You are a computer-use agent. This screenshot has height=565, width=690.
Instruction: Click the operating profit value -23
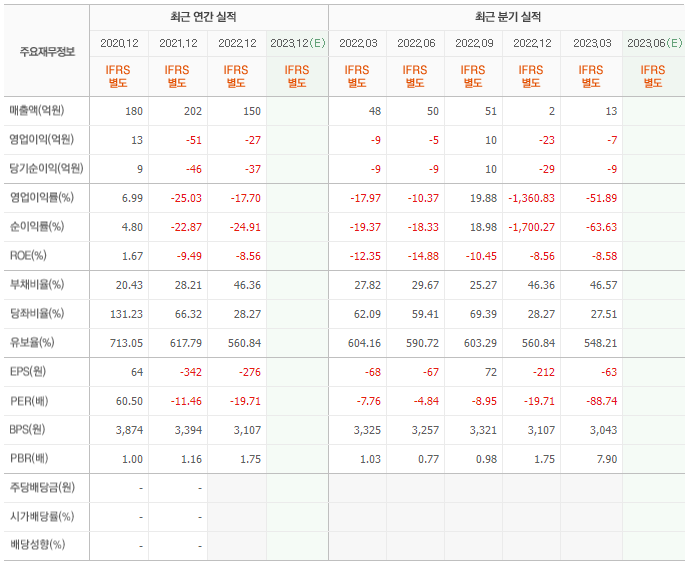point(547,140)
